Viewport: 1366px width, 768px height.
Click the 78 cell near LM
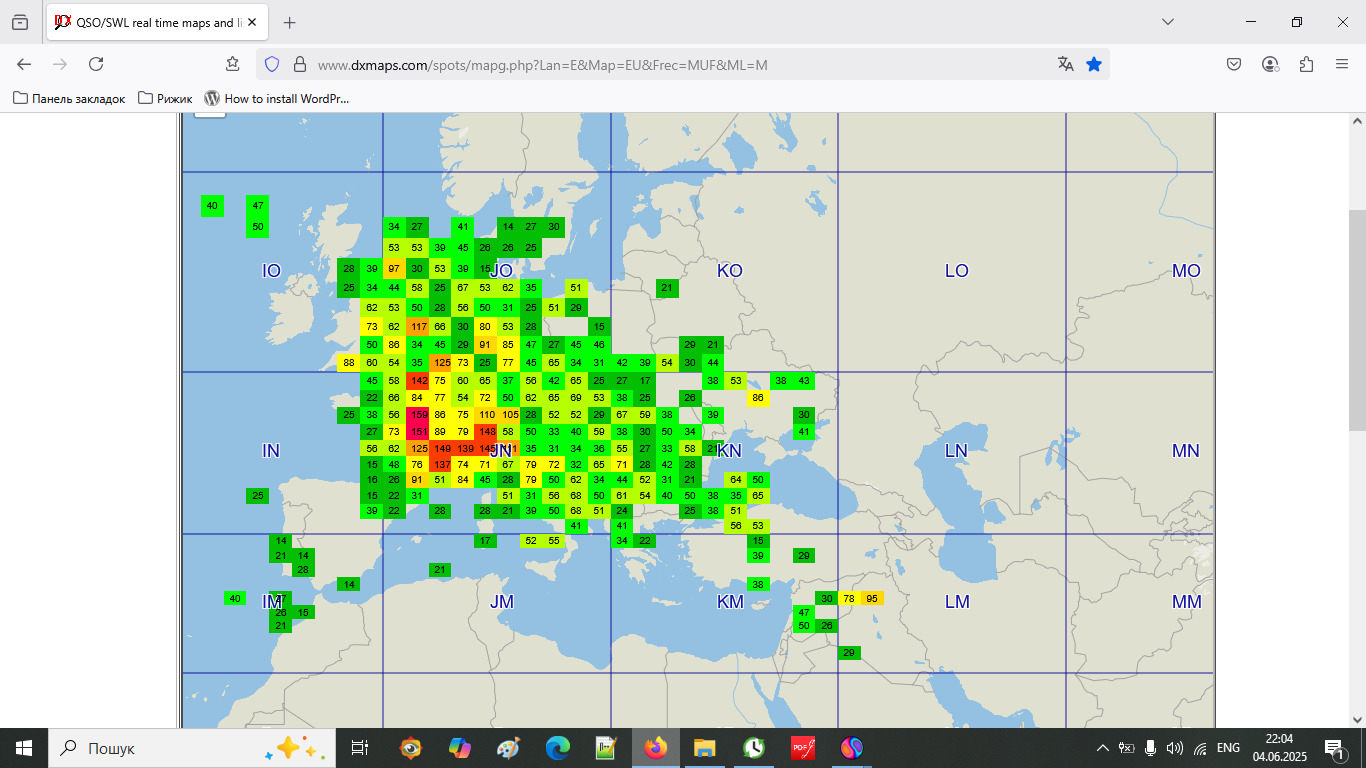pyautogui.click(x=849, y=598)
